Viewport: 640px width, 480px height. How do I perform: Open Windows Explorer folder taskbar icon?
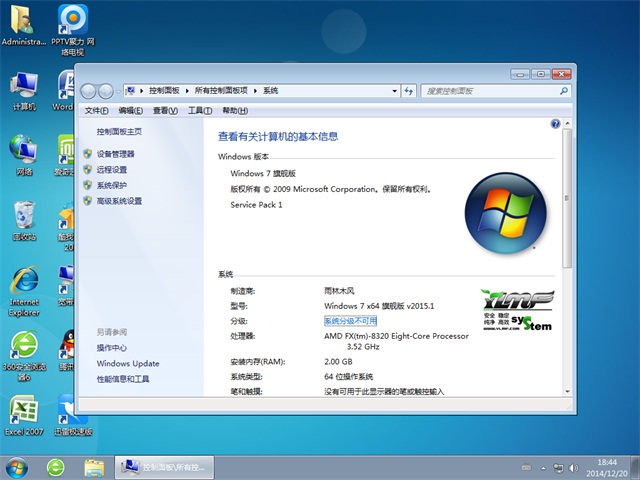pyautogui.click(x=94, y=468)
